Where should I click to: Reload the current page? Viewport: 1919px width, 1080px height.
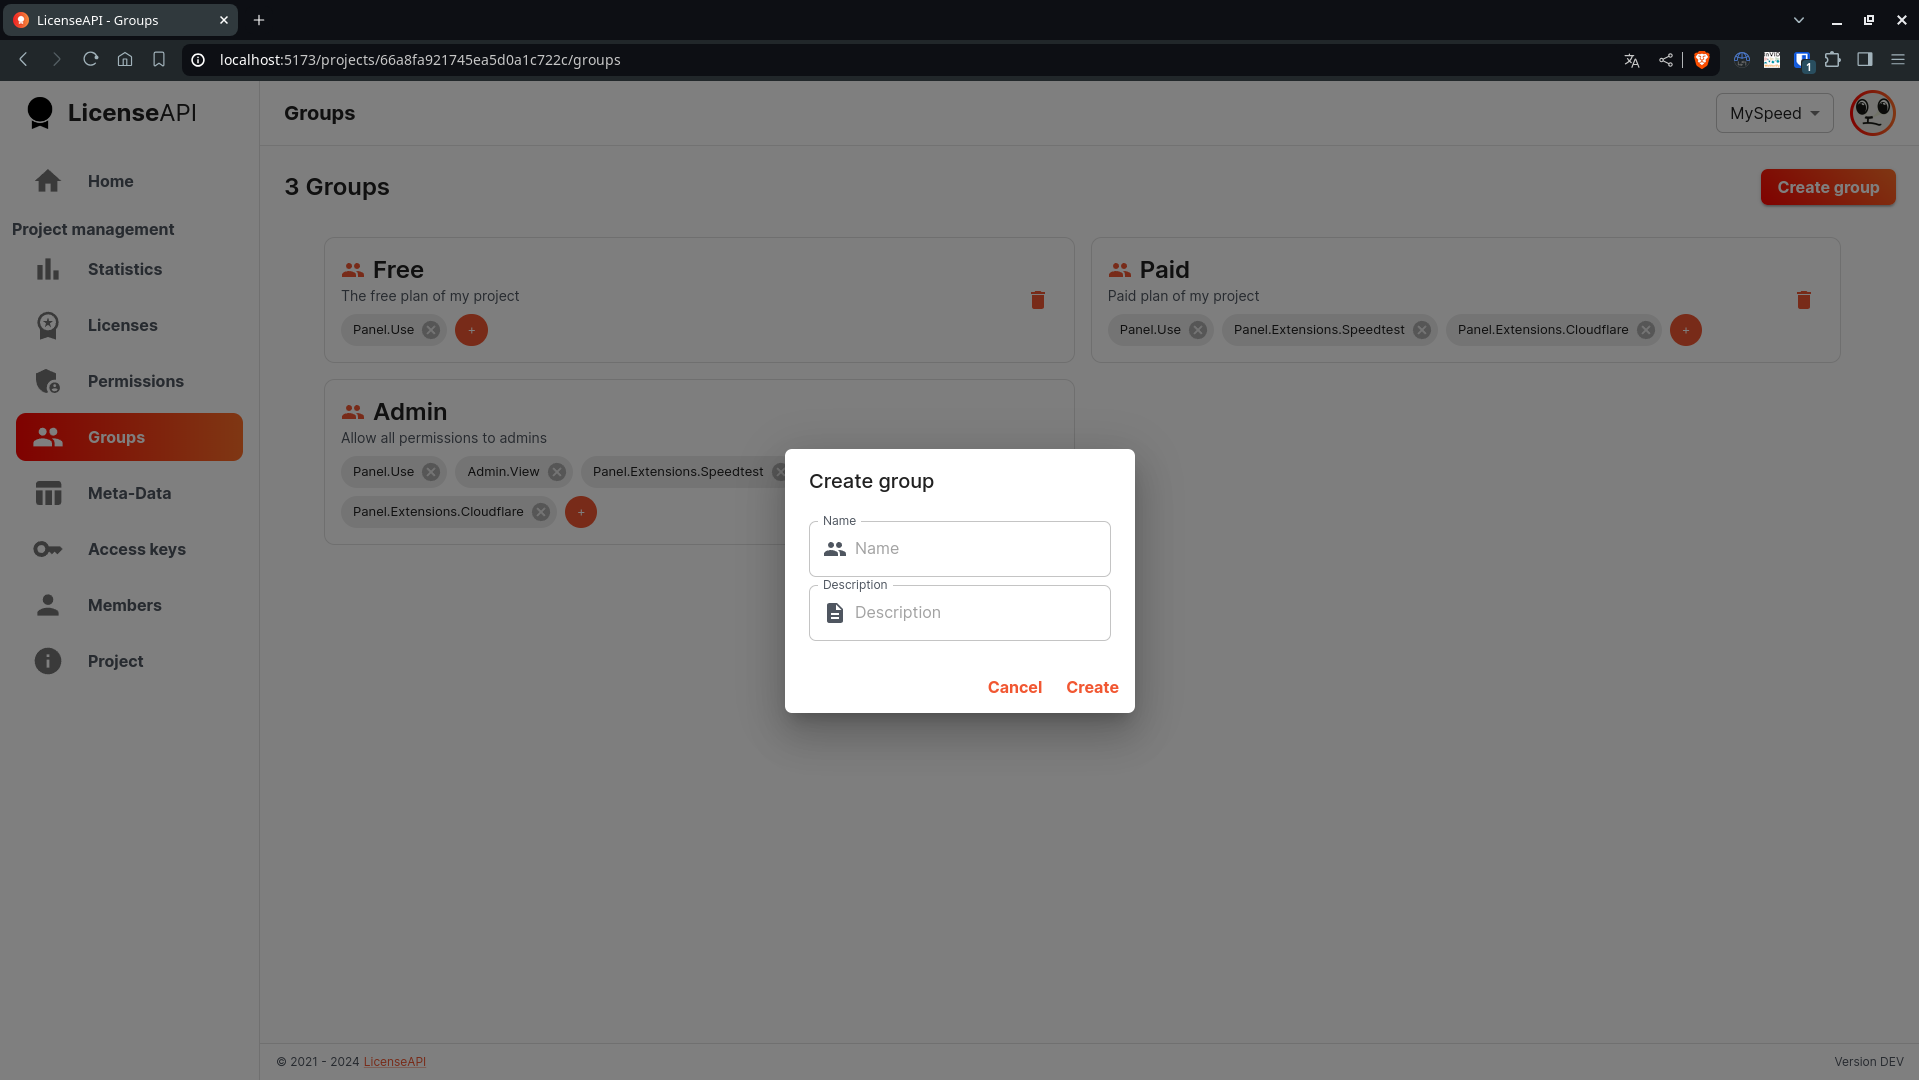(91, 60)
